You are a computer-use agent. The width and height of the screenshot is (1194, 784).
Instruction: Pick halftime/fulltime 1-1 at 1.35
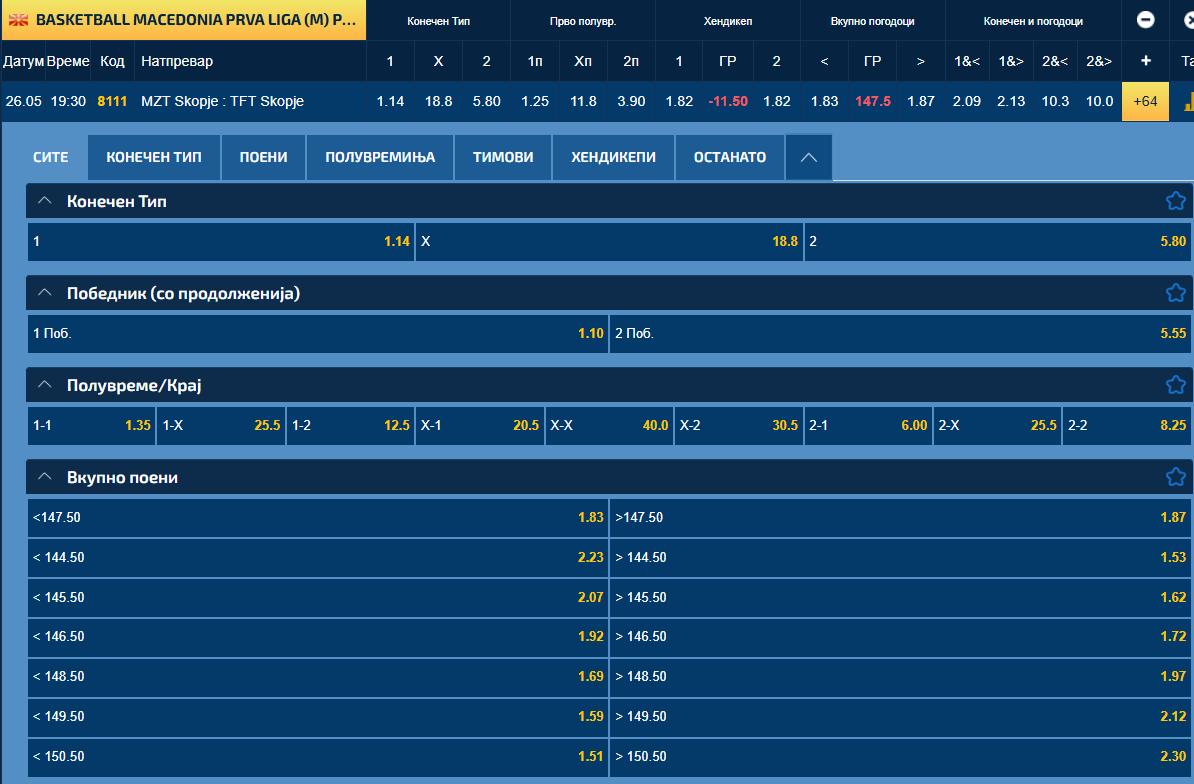click(x=91, y=425)
